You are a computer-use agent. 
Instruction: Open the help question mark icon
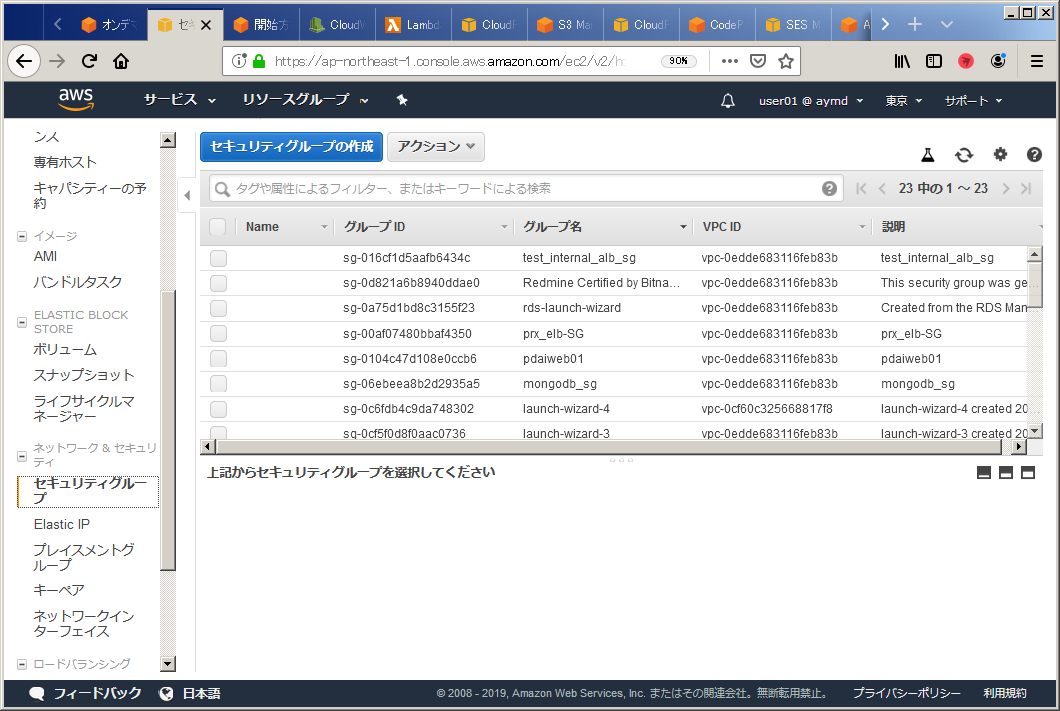pos(1034,155)
